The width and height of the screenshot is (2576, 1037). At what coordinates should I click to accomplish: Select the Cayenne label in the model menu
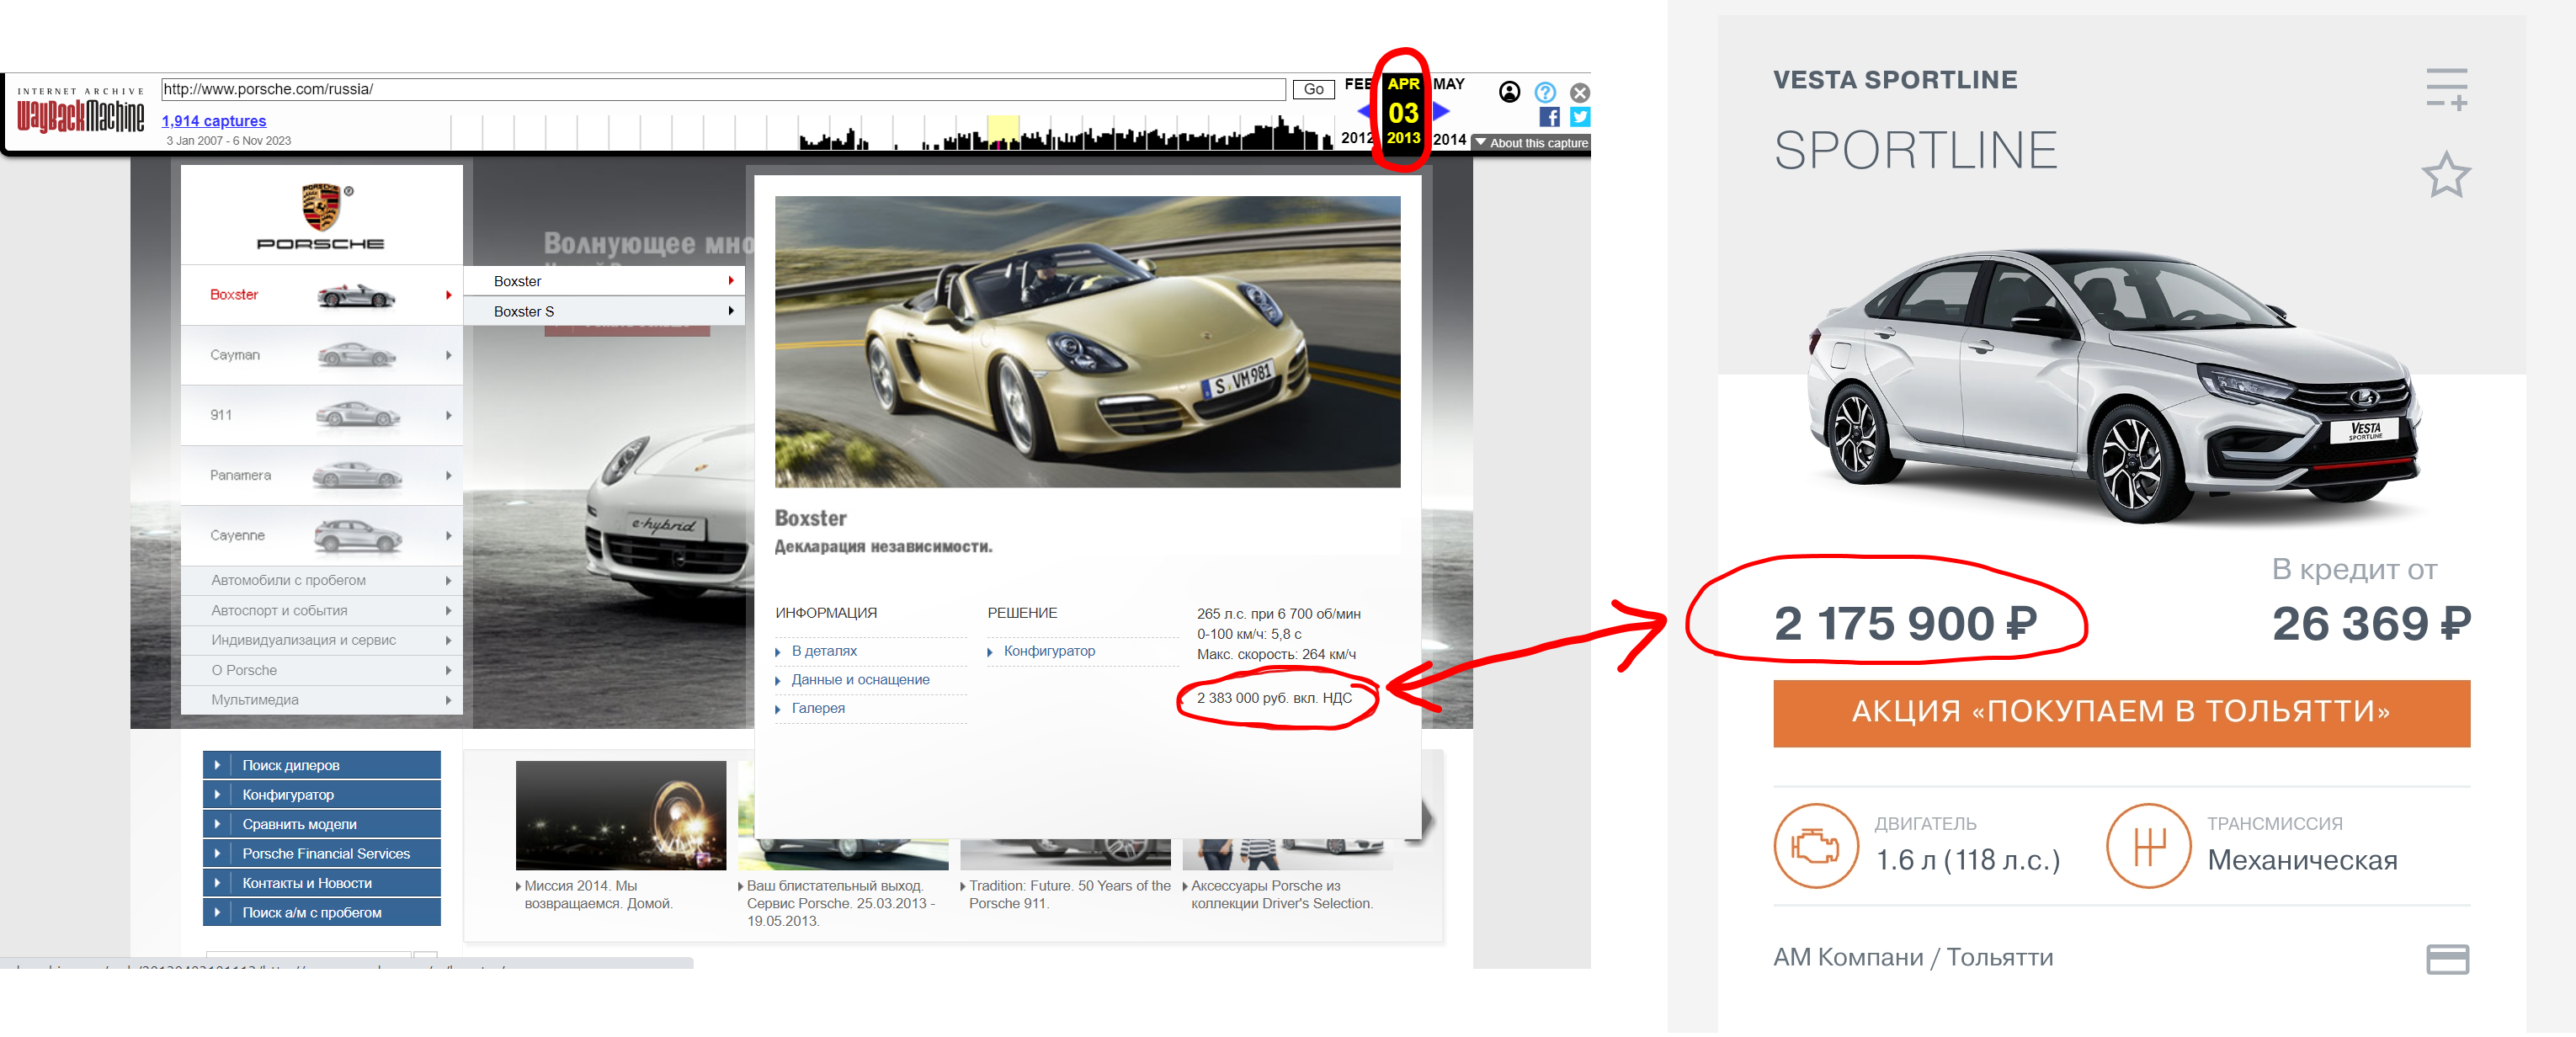[x=238, y=536]
